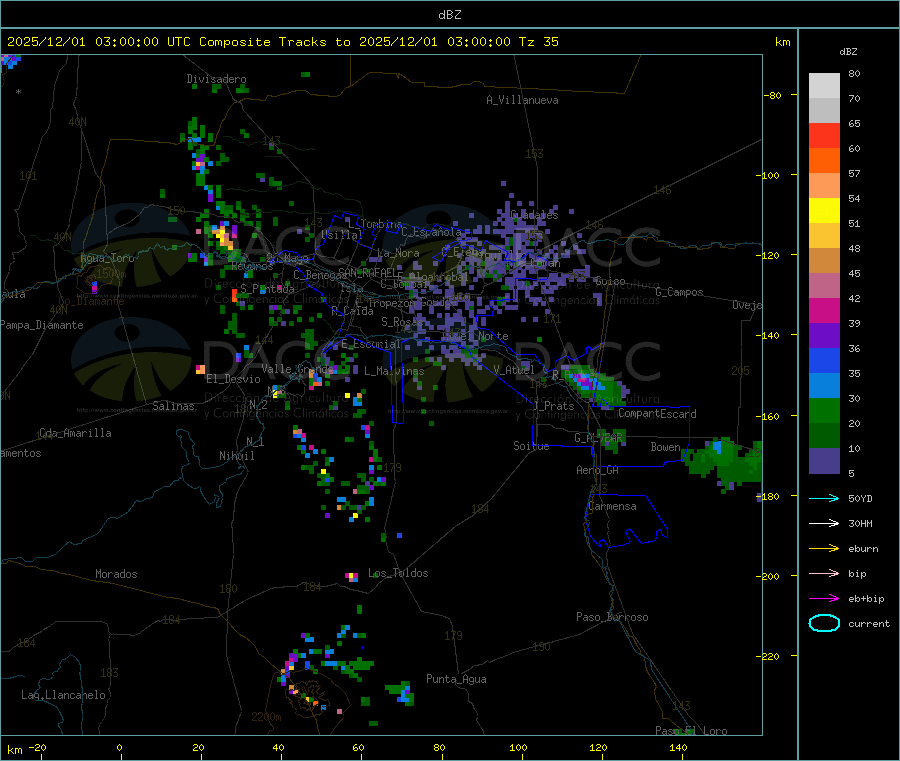Image resolution: width=900 pixels, height=761 pixels.
Task: Click the Pampa_Diamante map label
Action: [41, 325]
